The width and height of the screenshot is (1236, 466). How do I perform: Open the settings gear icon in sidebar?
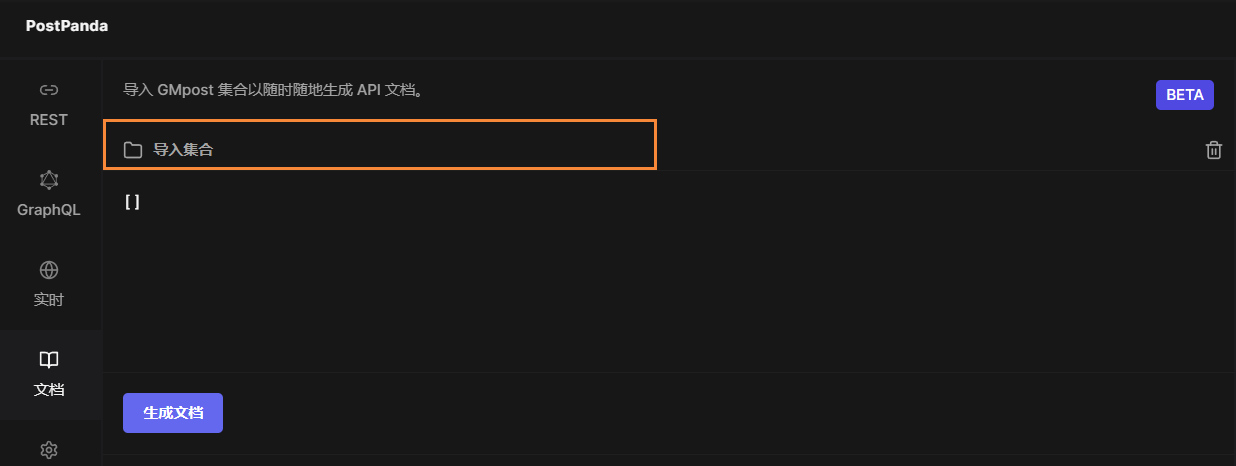click(49, 450)
